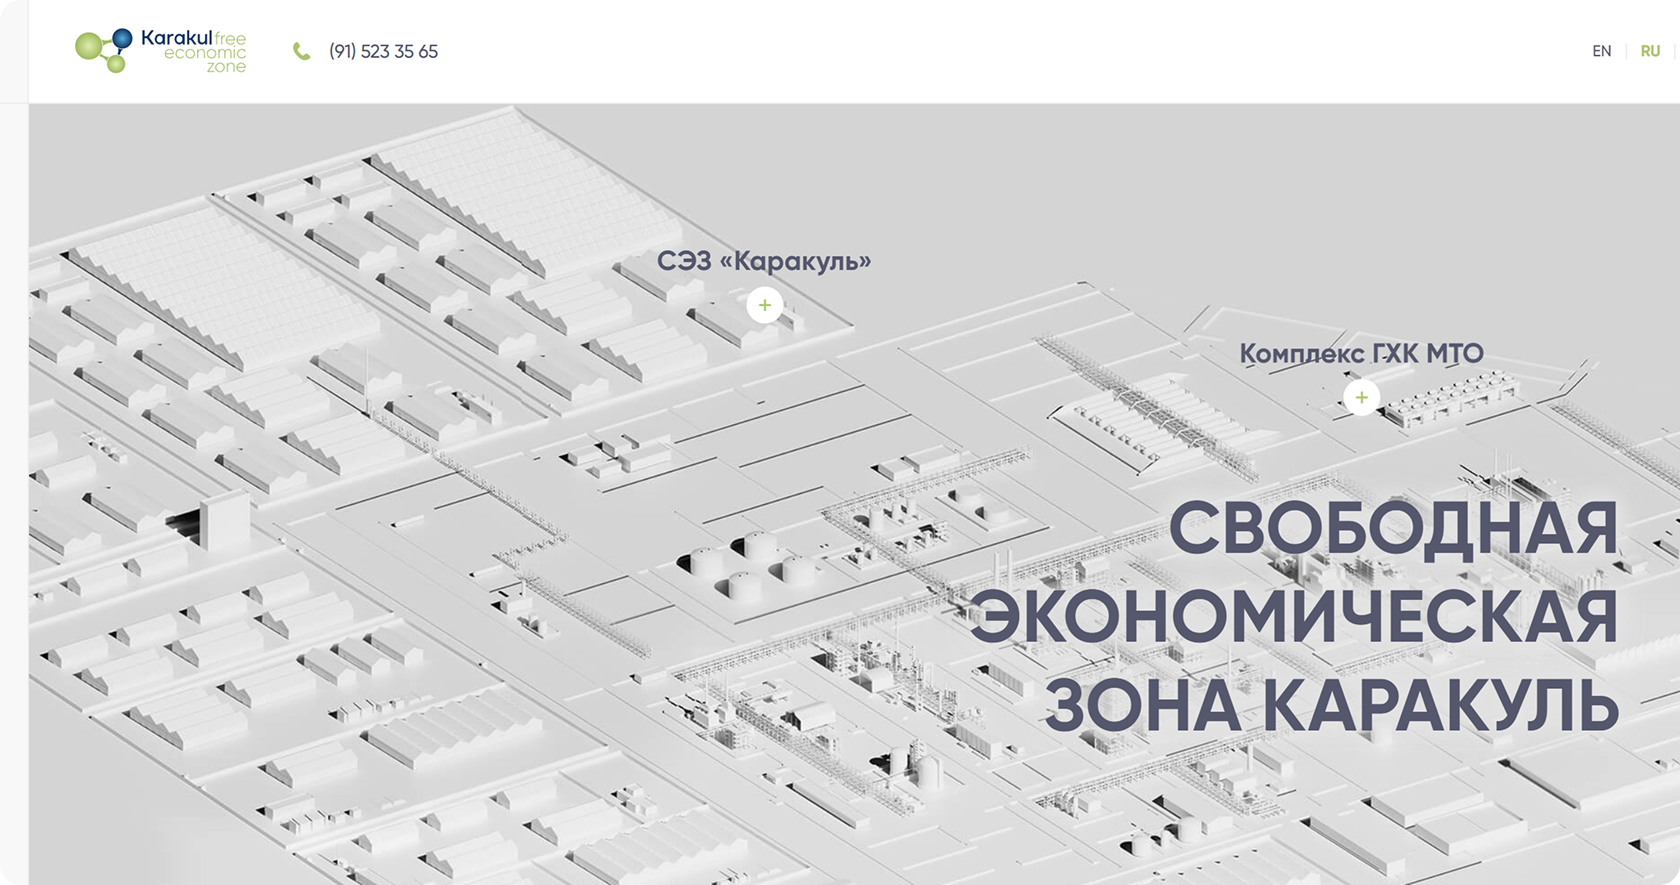
Task: Select the tall dark-faced building on the map
Action: pyautogui.click(x=222, y=520)
